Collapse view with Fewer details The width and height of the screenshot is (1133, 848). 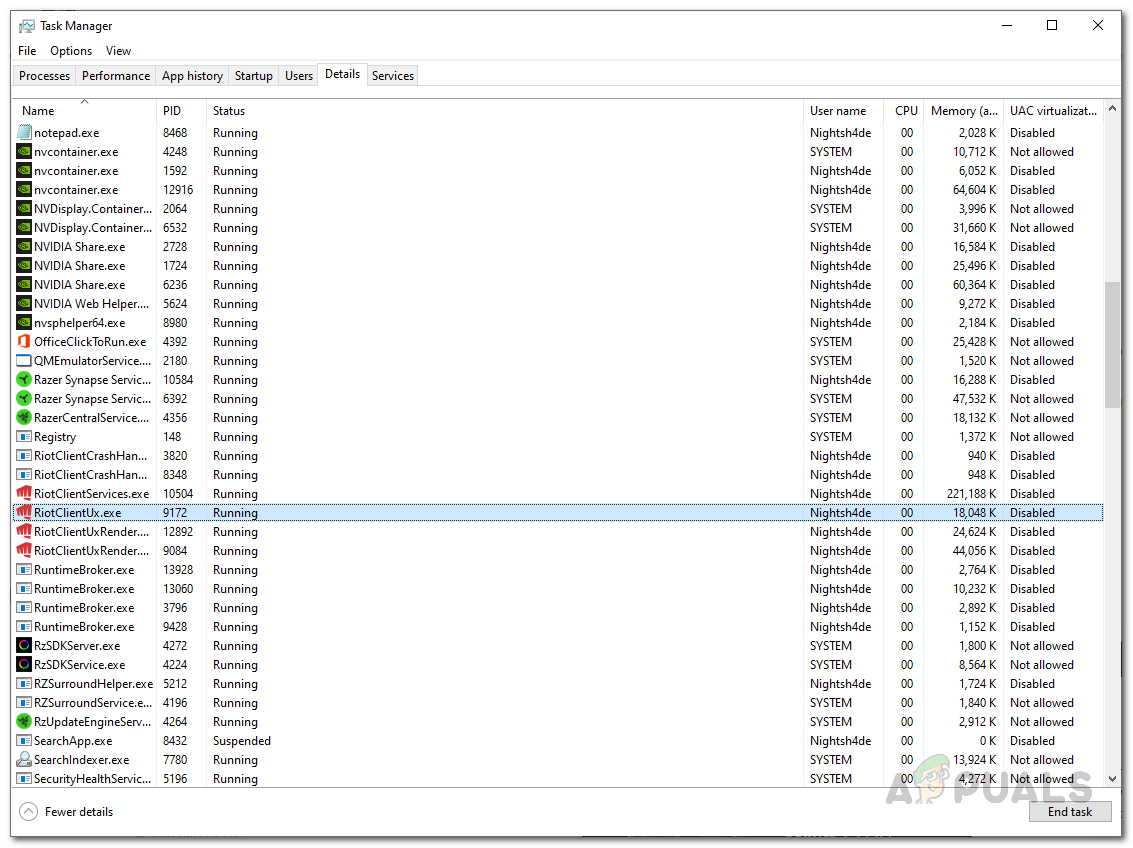[66, 812]
